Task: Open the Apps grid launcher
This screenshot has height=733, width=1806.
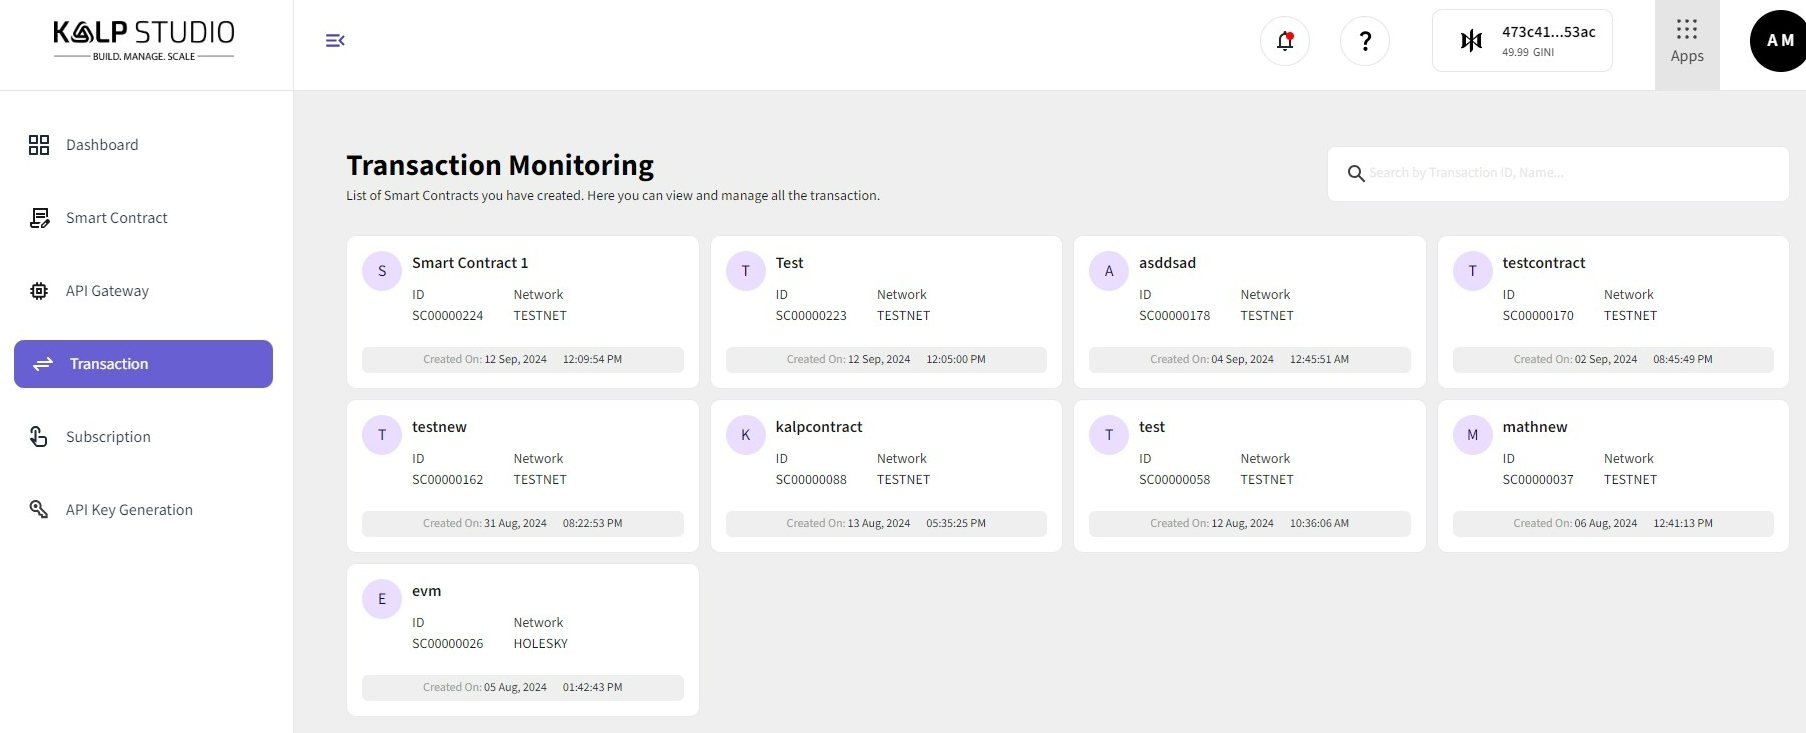Action: (1687, 42)
